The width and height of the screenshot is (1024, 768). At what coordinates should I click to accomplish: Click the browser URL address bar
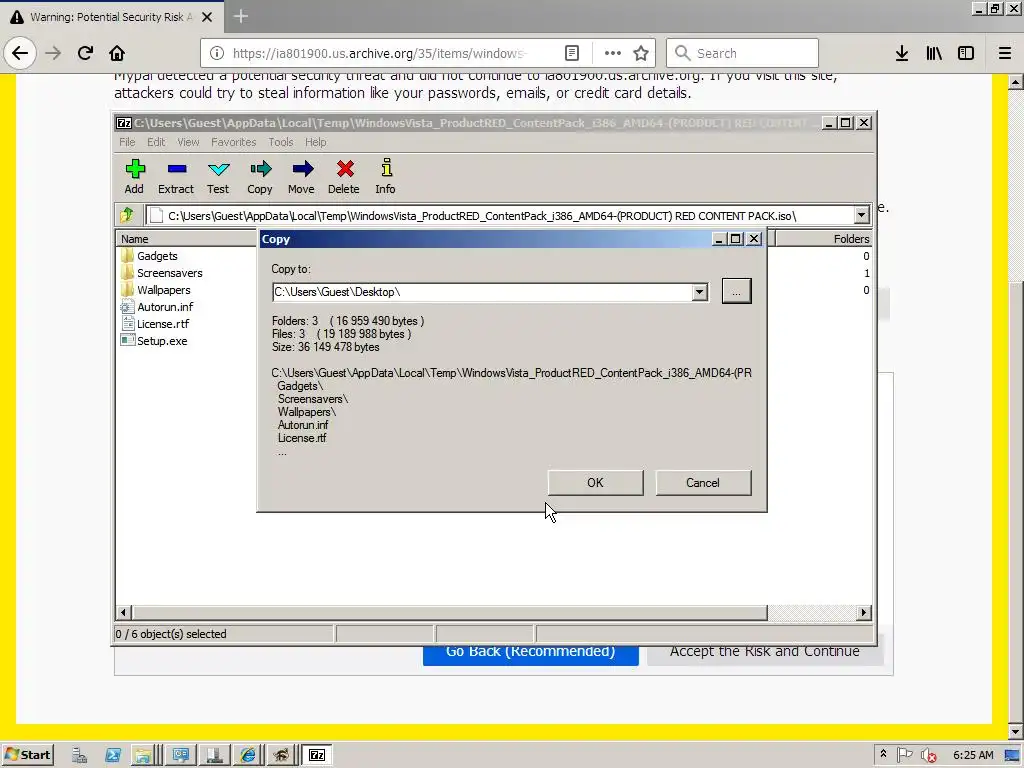(428, 53)
